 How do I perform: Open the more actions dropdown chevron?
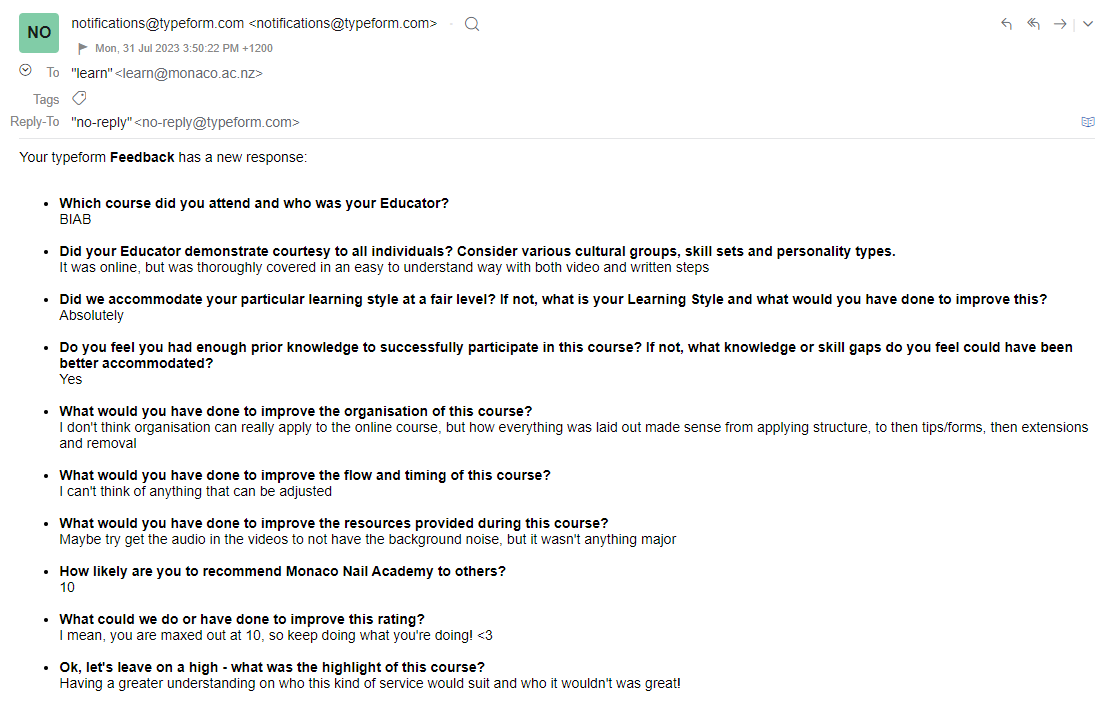coord(1088,24)
